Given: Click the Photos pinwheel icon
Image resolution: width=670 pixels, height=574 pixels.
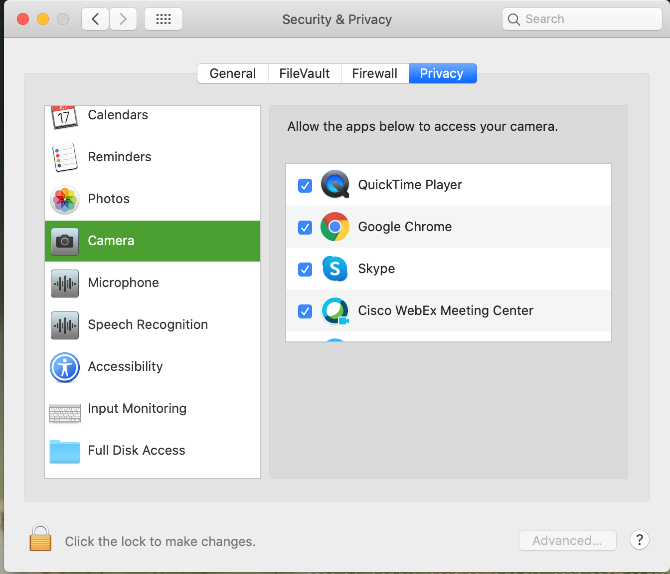Looking at the screenshot, I should point(65,199).
